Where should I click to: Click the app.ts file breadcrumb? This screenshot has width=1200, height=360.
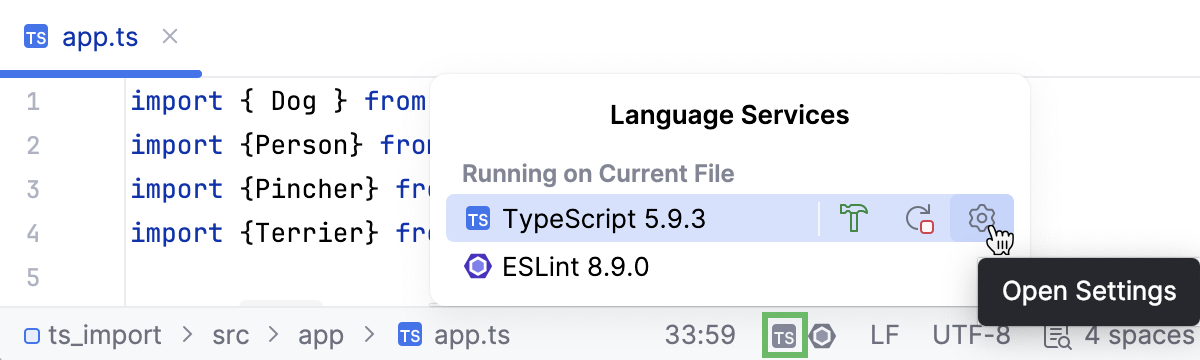coord(453,335)
